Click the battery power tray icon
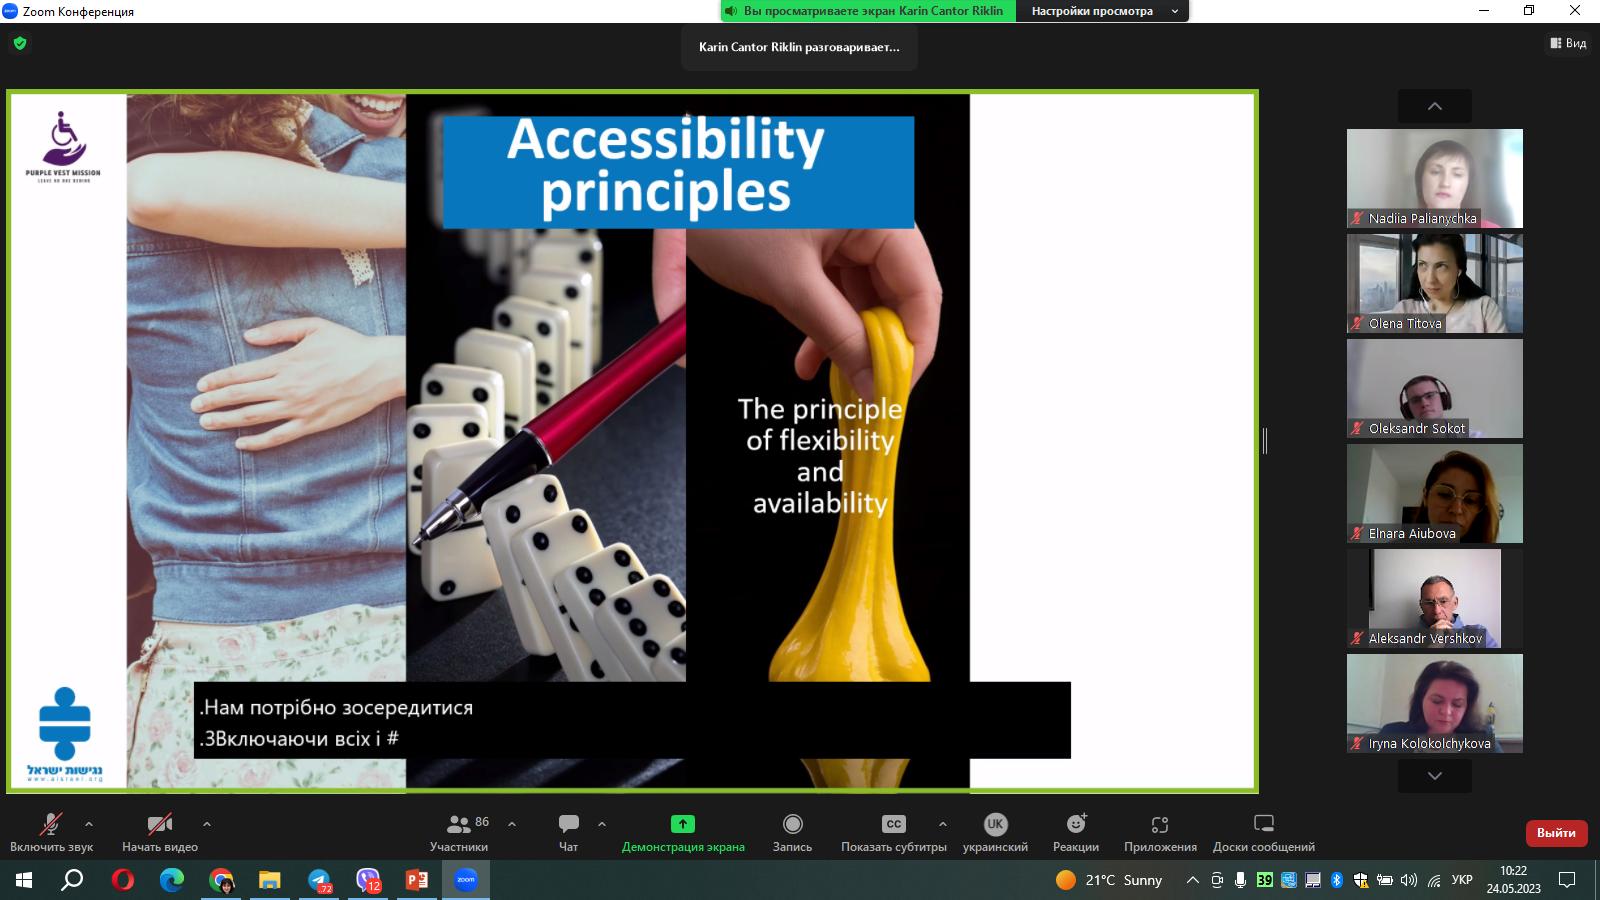The image size is (1600, 900). (x=1385, y=880)
